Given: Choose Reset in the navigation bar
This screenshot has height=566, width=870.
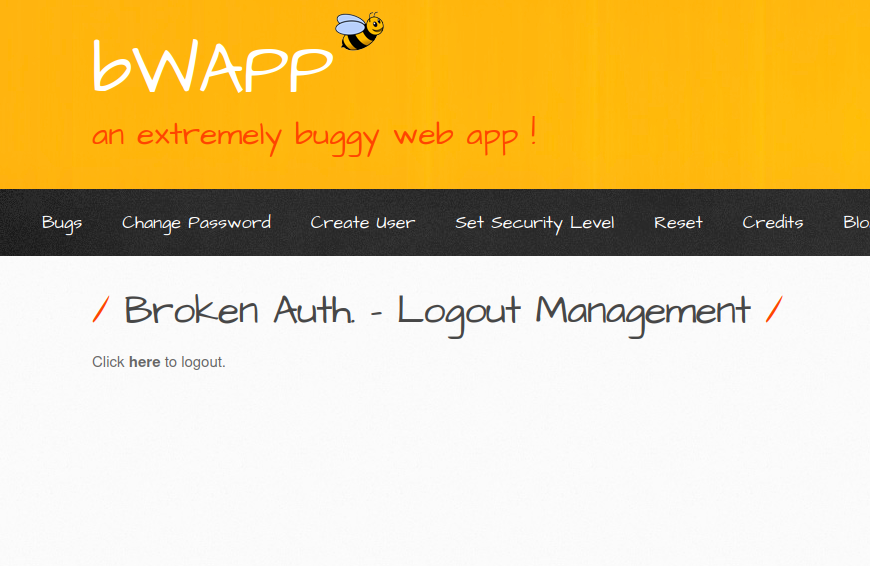Looking at the screenshot, I should point(679,223).
